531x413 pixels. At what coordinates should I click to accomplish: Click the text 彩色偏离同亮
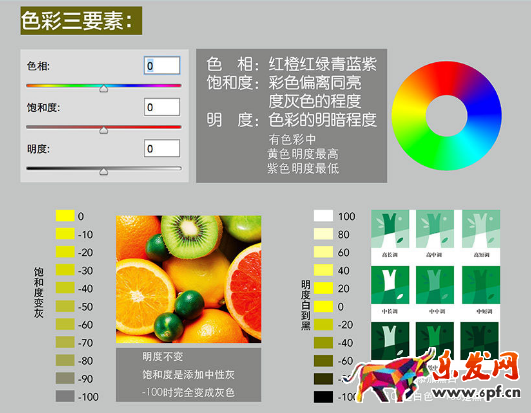315,82
